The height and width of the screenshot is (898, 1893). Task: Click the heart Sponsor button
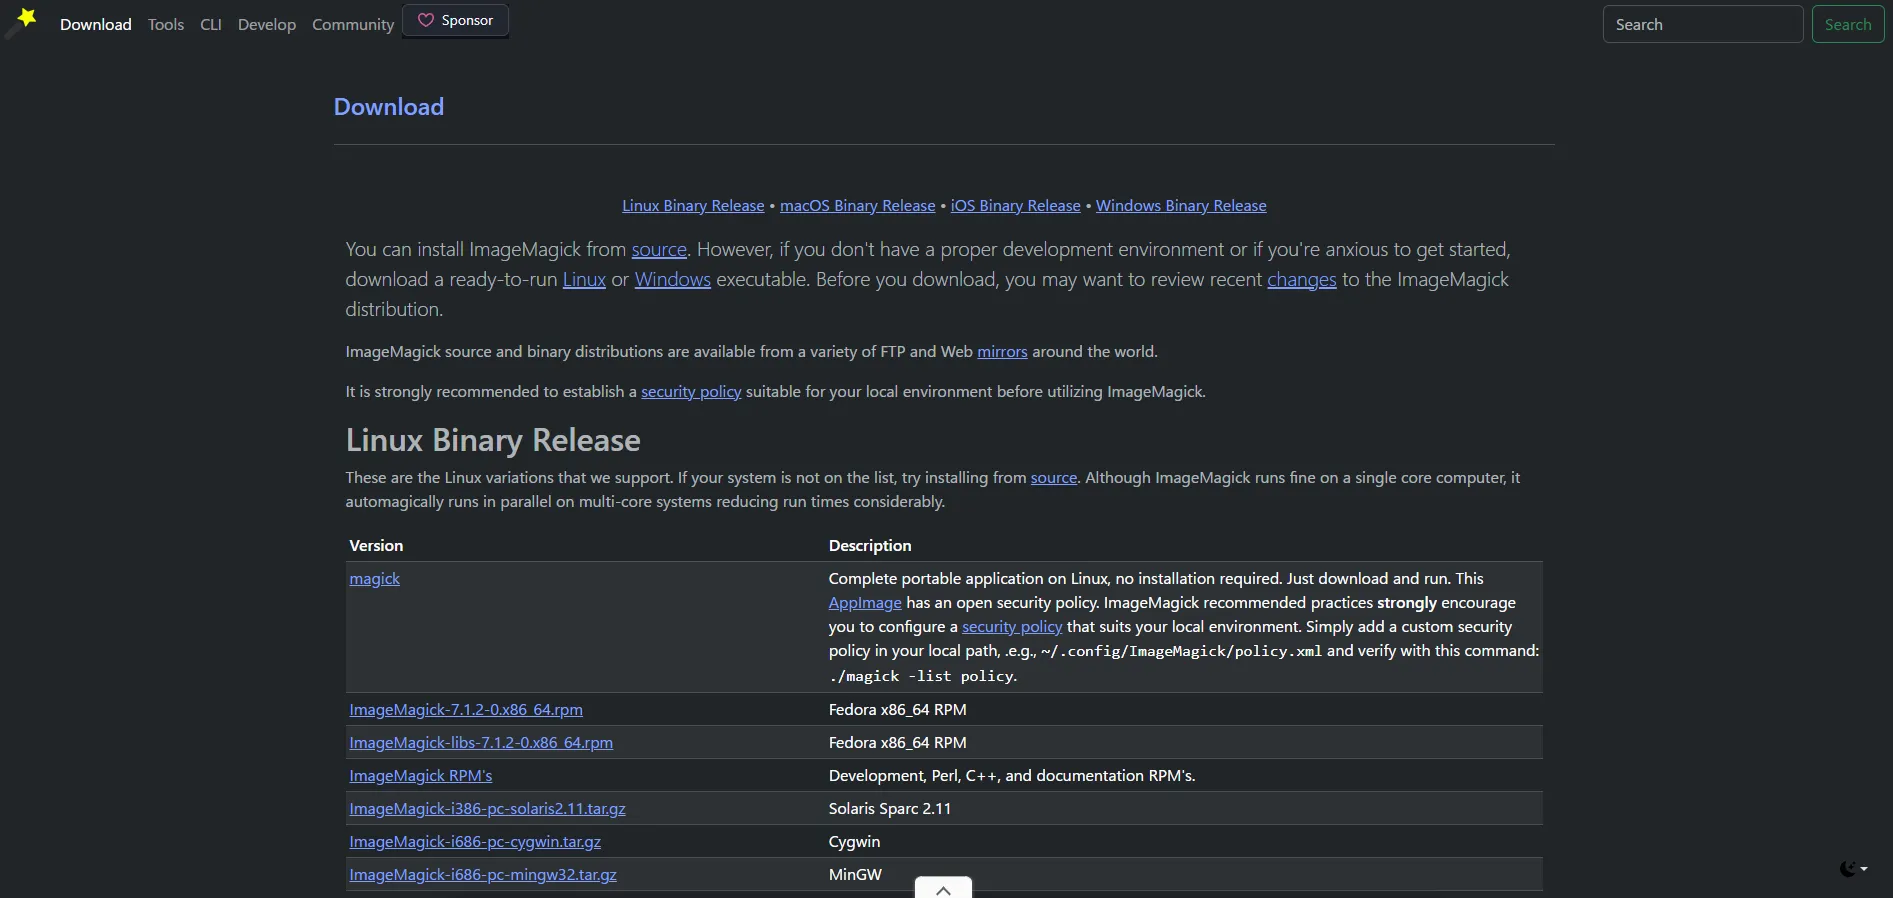click(x=455, y=21)
